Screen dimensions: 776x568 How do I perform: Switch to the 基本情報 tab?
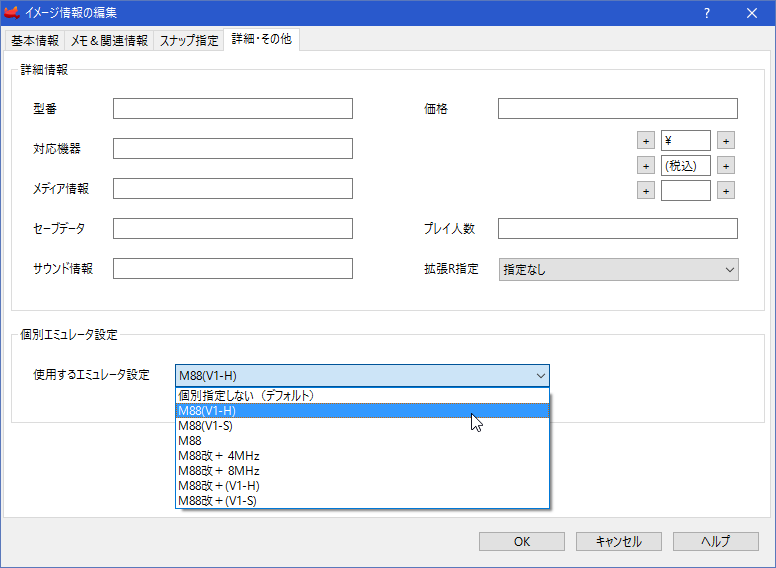35,41
